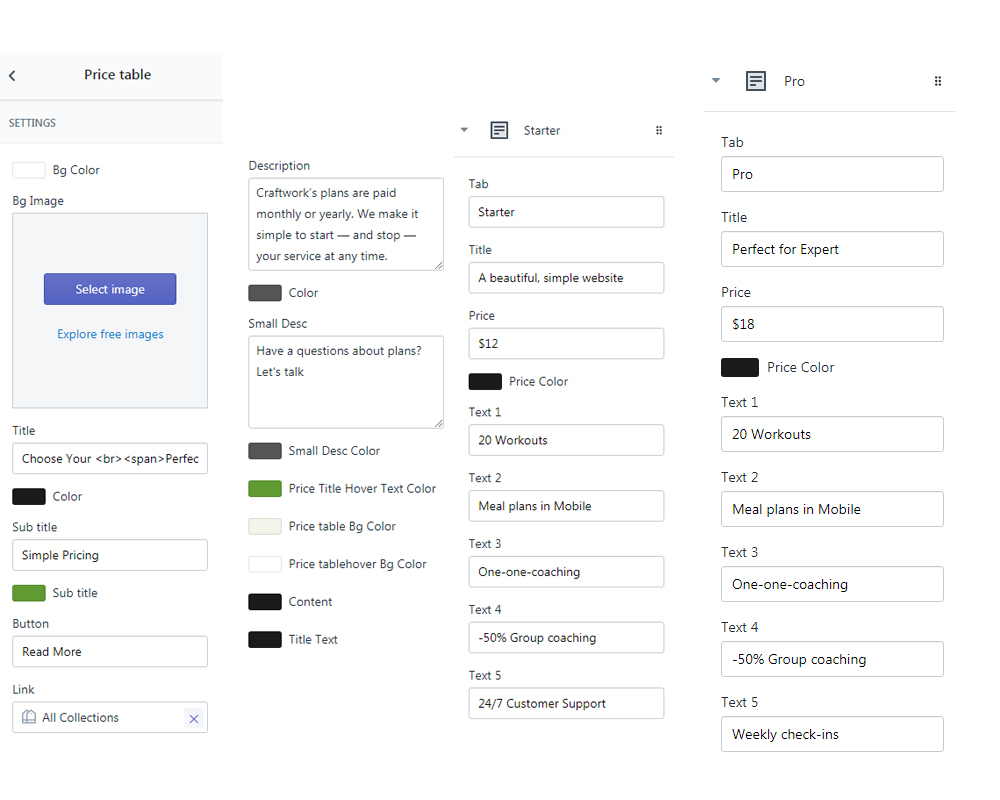This screenshot has width=1000, height=800.
Task: Open the Bg Color swatch
Action: (27, 169)
